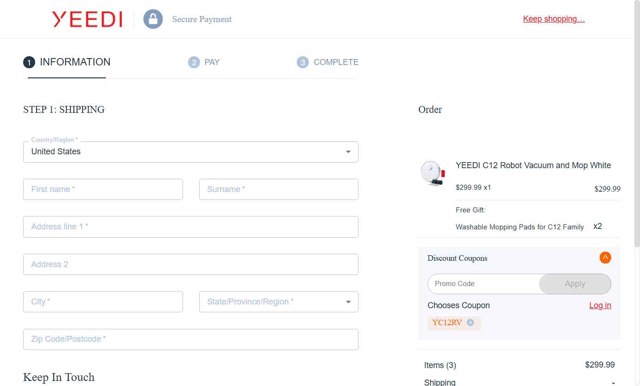Screen dimensions: 640x386
Task: Click the $299.99 x1 price text
Action: click(x=473, y=187)
